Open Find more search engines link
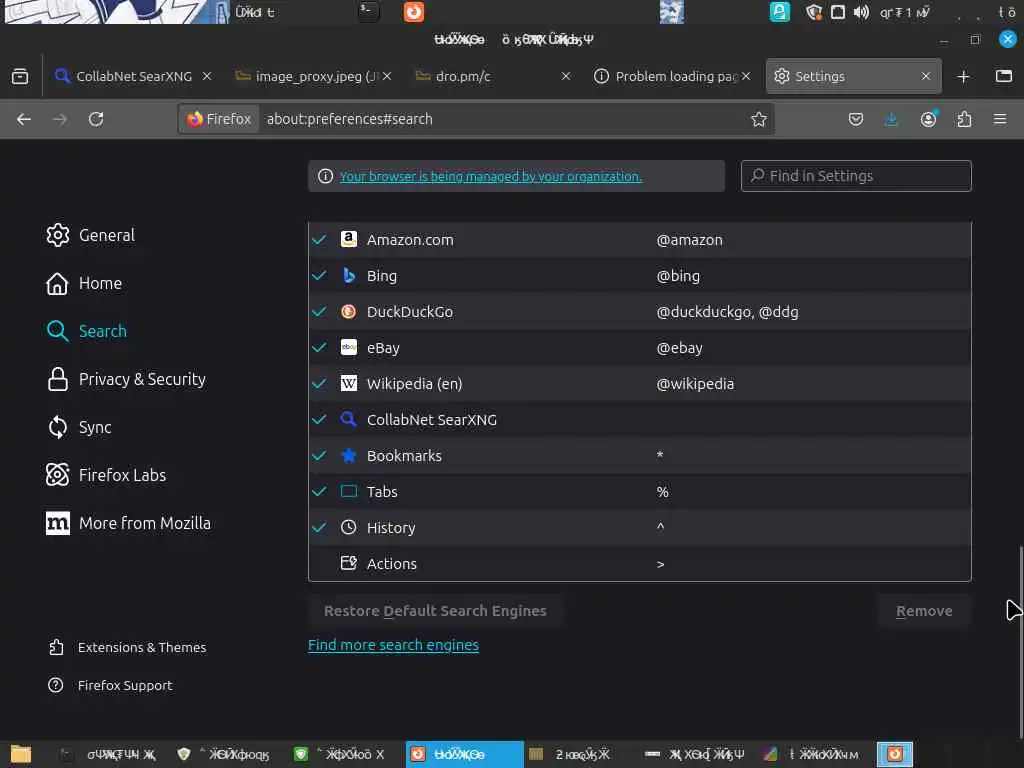 [x=393, y=645]
